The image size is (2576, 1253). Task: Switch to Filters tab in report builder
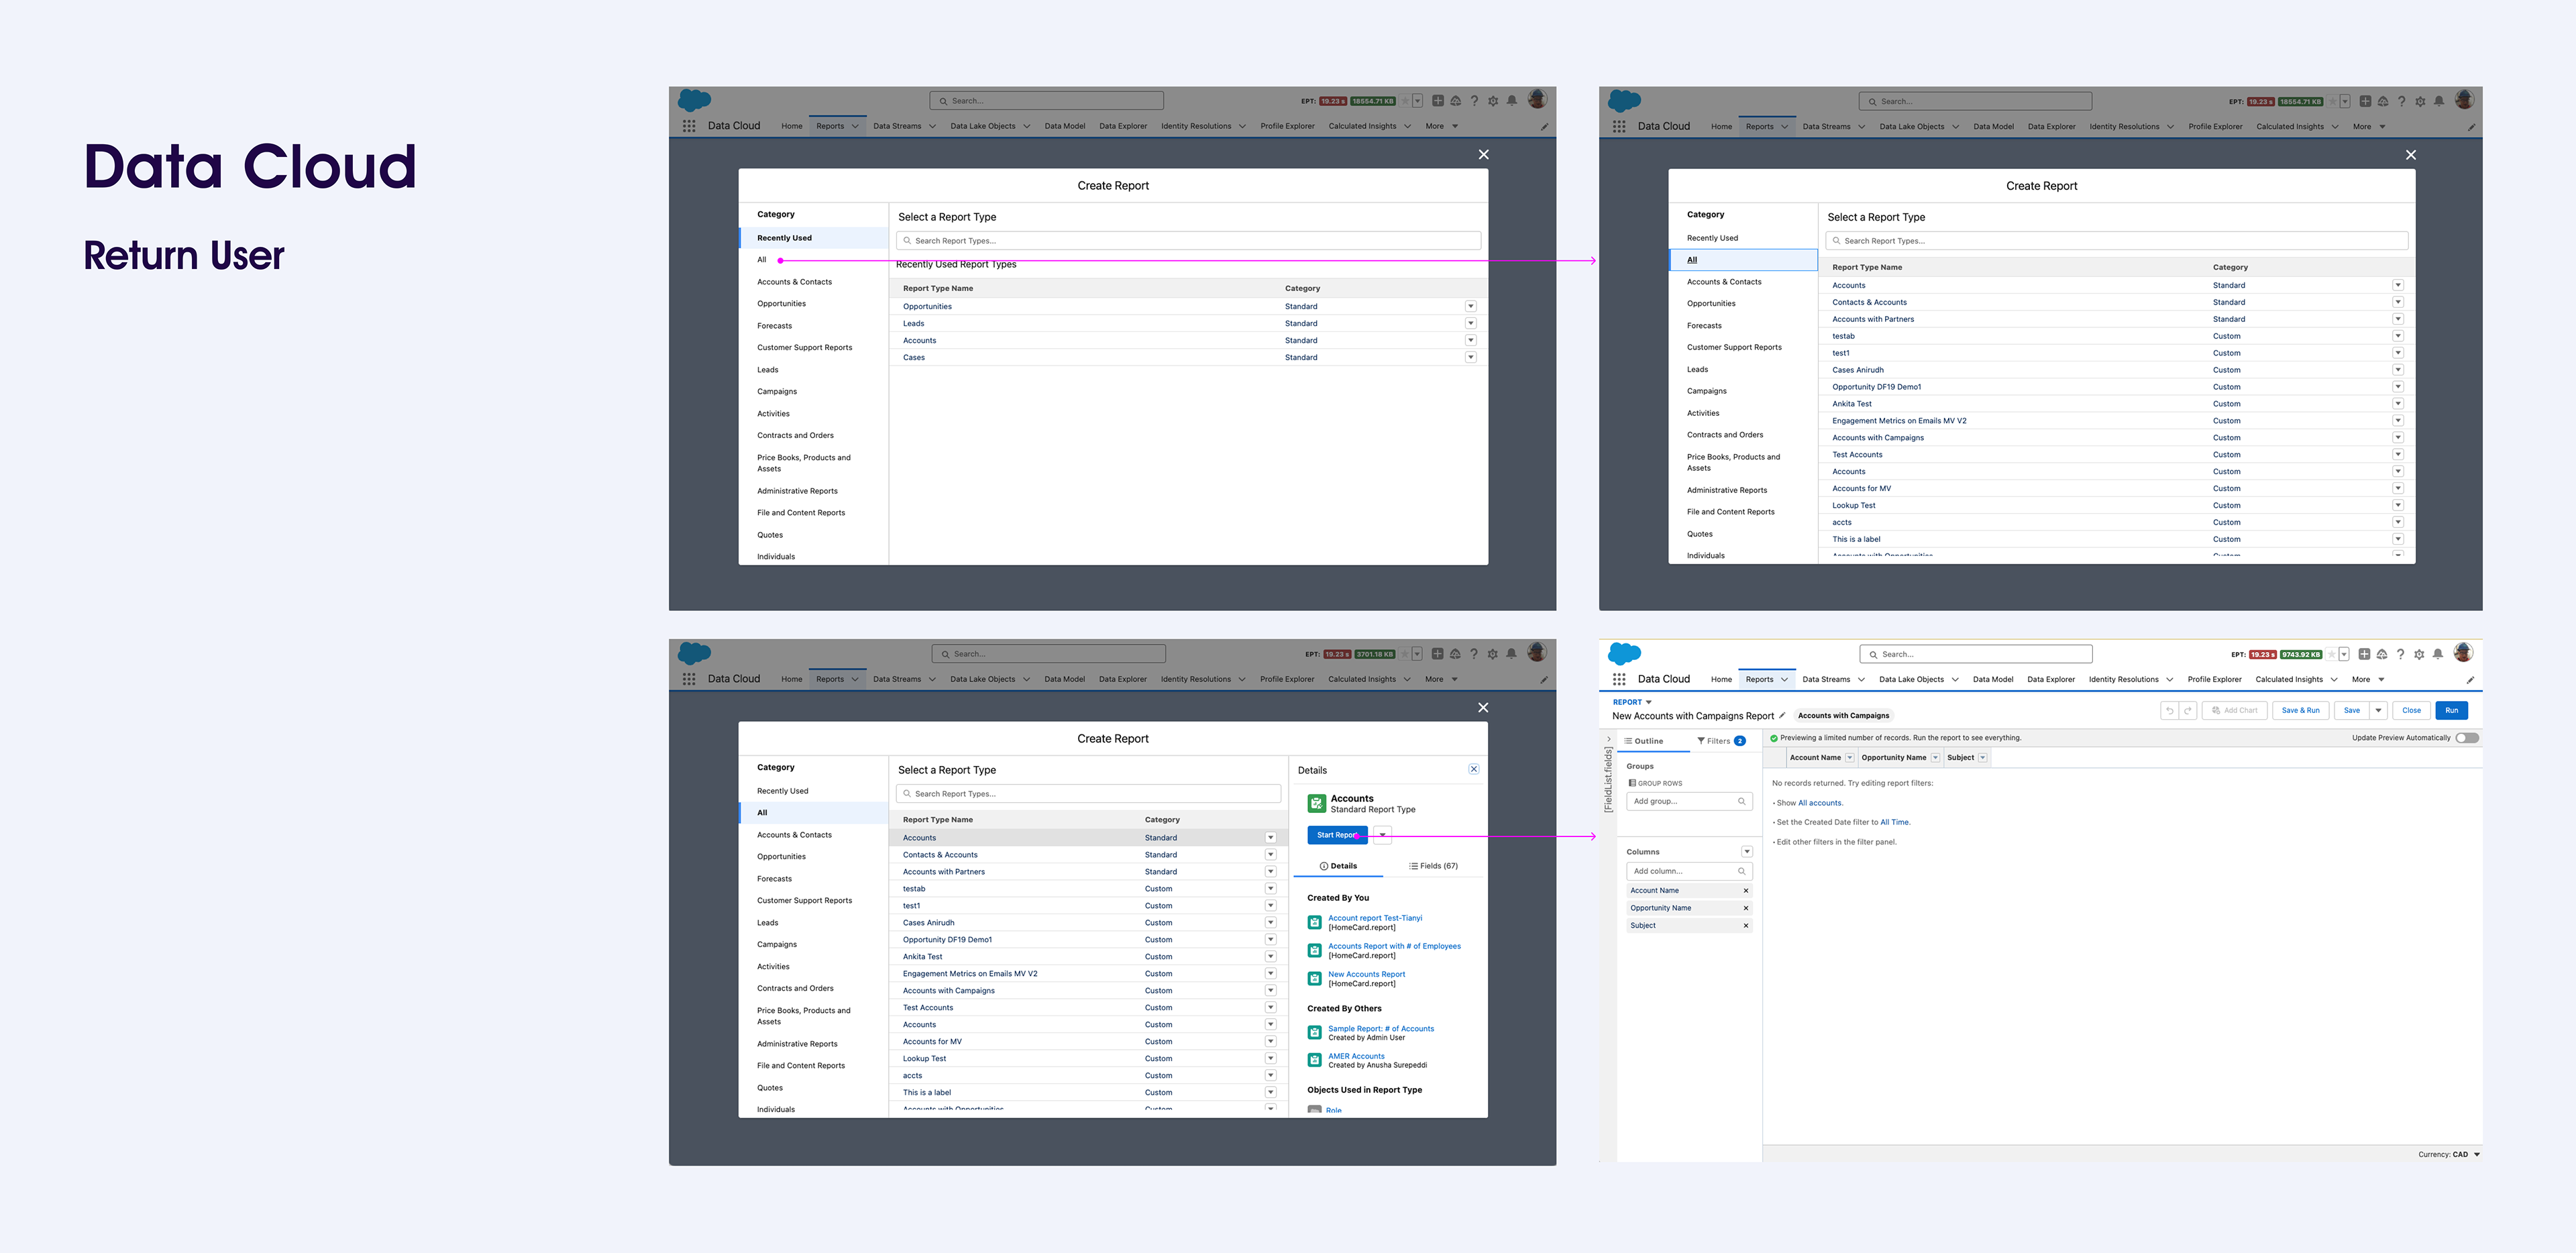[x=1721, y=741]
